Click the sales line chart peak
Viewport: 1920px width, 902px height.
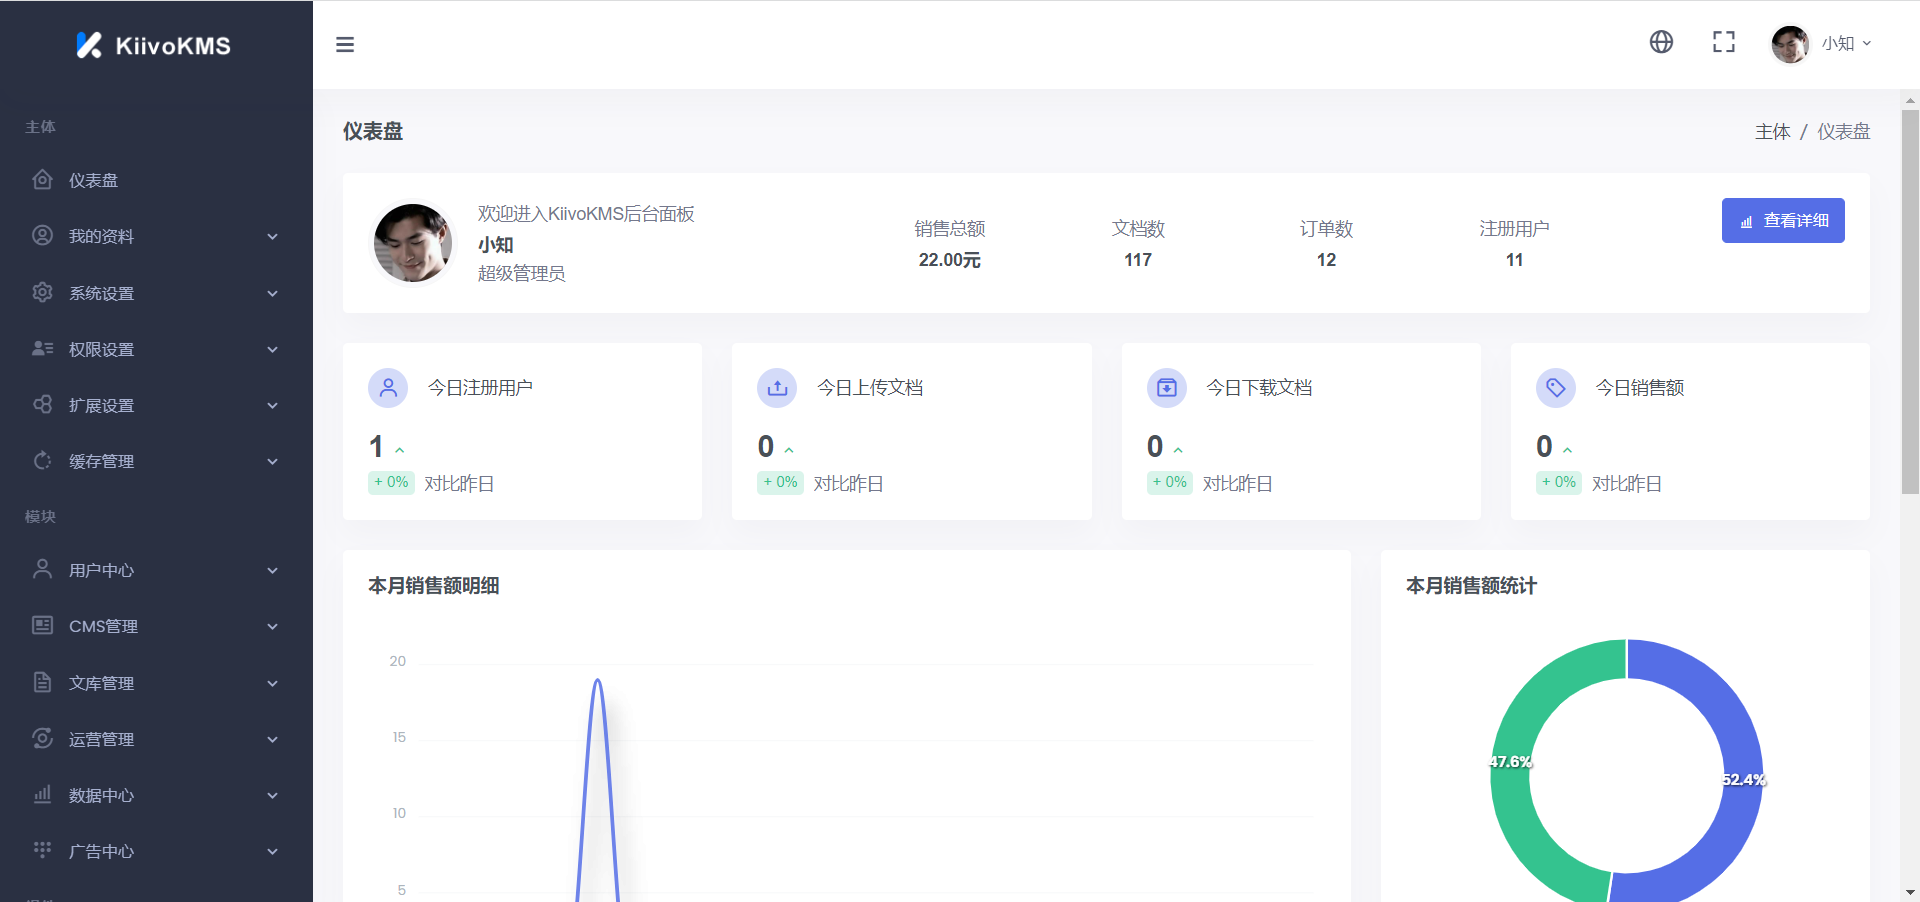click(x=597, y=681)
